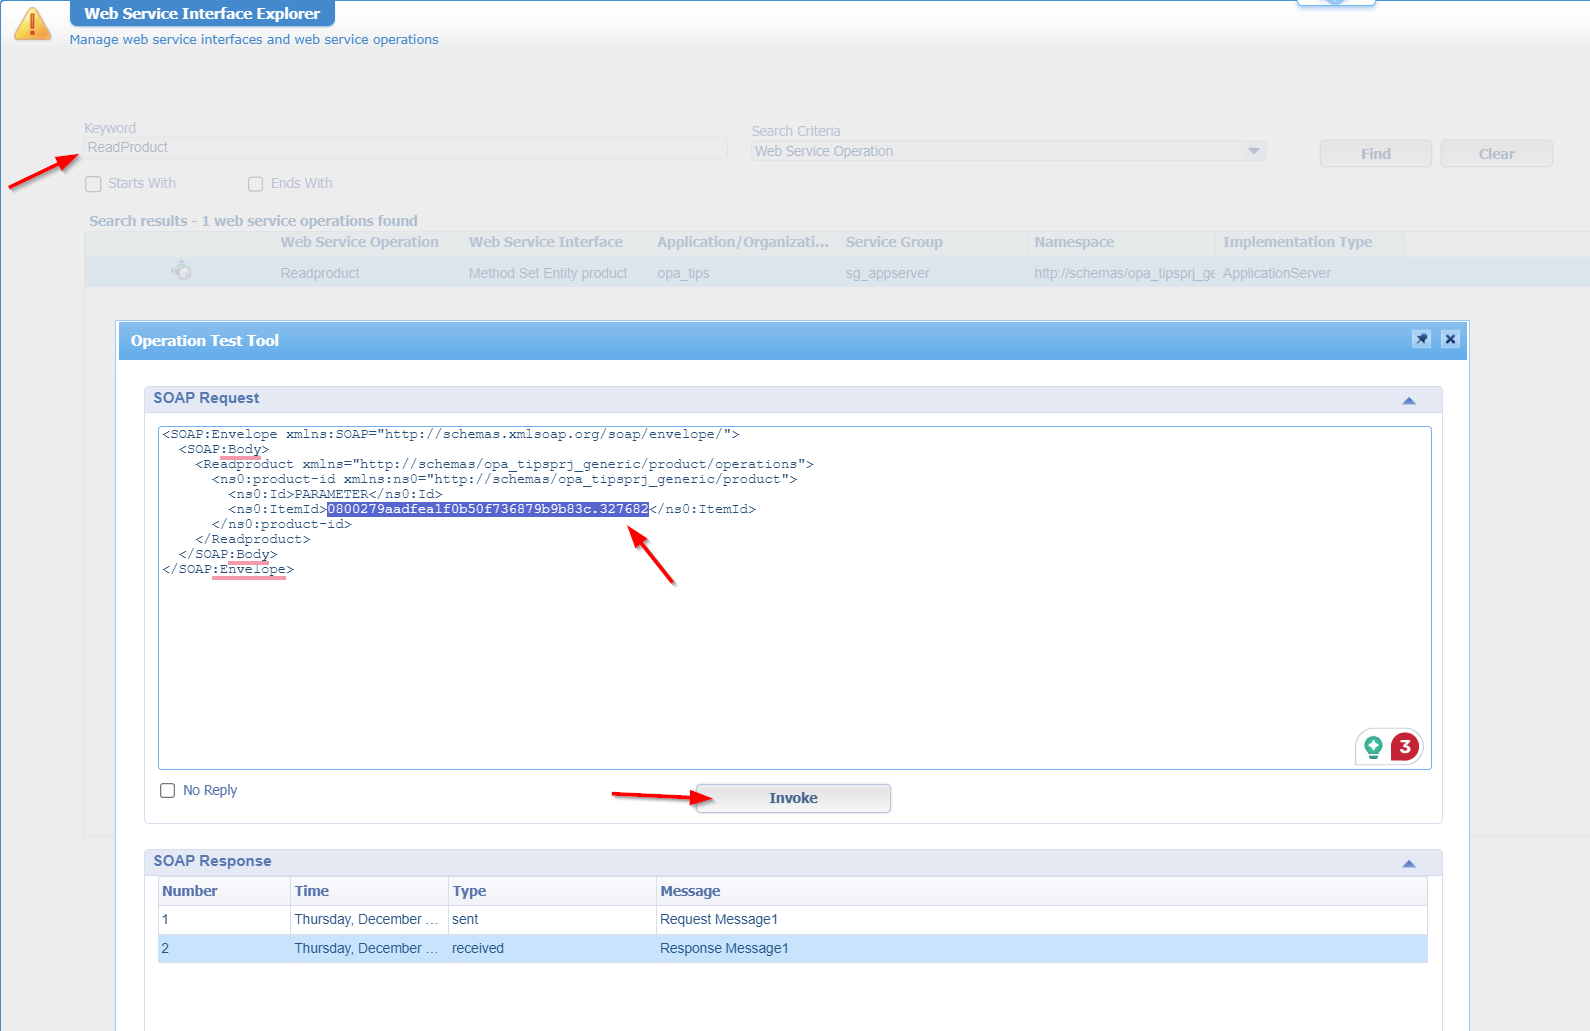
Task: Click the Find button
Action: tap(1375, 154)
